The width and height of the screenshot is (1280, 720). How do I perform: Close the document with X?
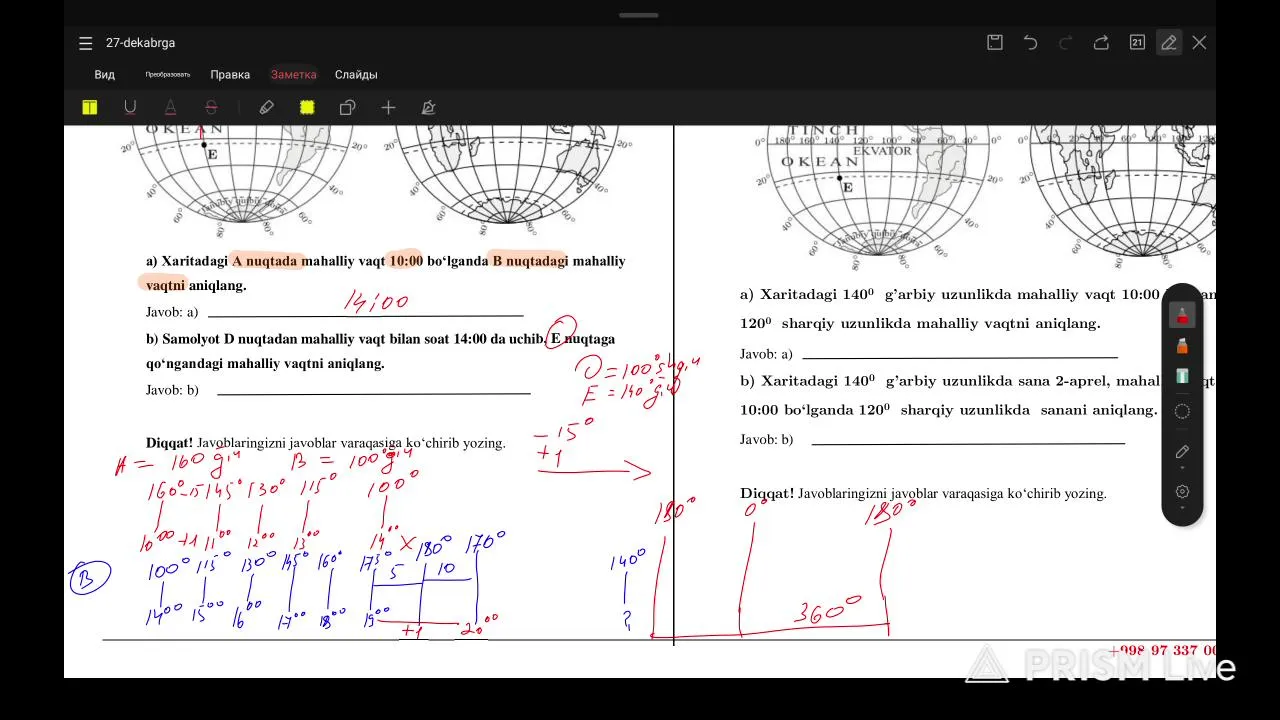[x=1199, y=42]
